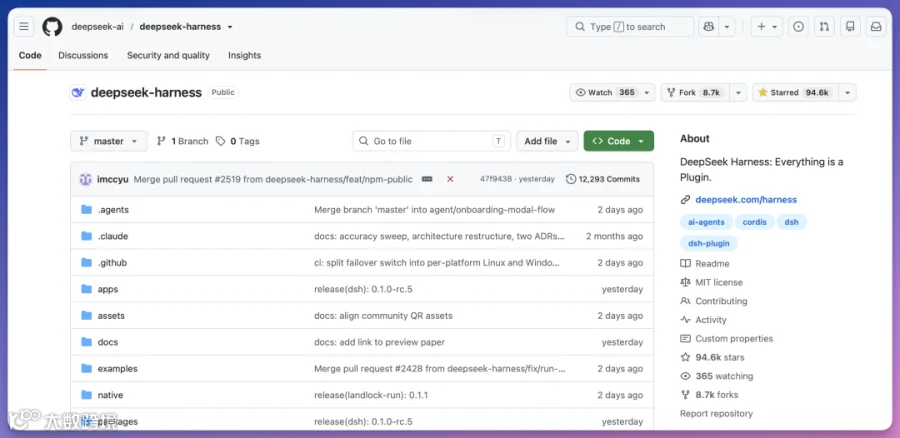Open commit 'docs: align community QR assets'
Viewport: 900px width, 438px height.
tap(383, 316)
